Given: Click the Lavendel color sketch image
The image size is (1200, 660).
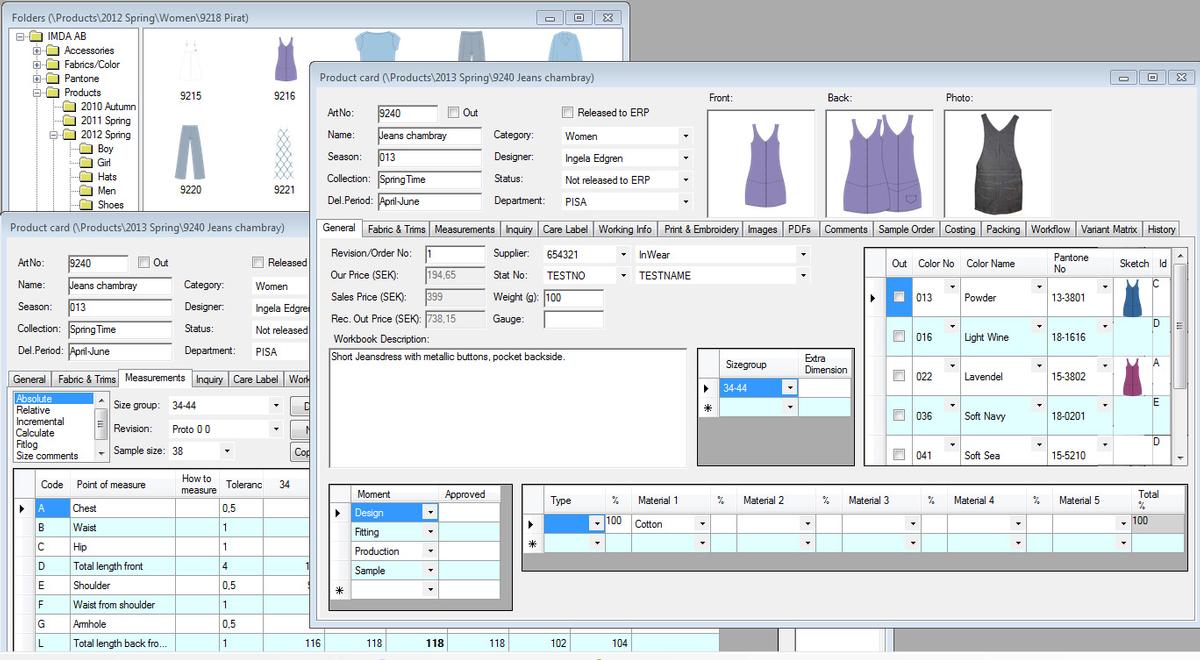Looking at the screenshot, I should (1132, 377).
